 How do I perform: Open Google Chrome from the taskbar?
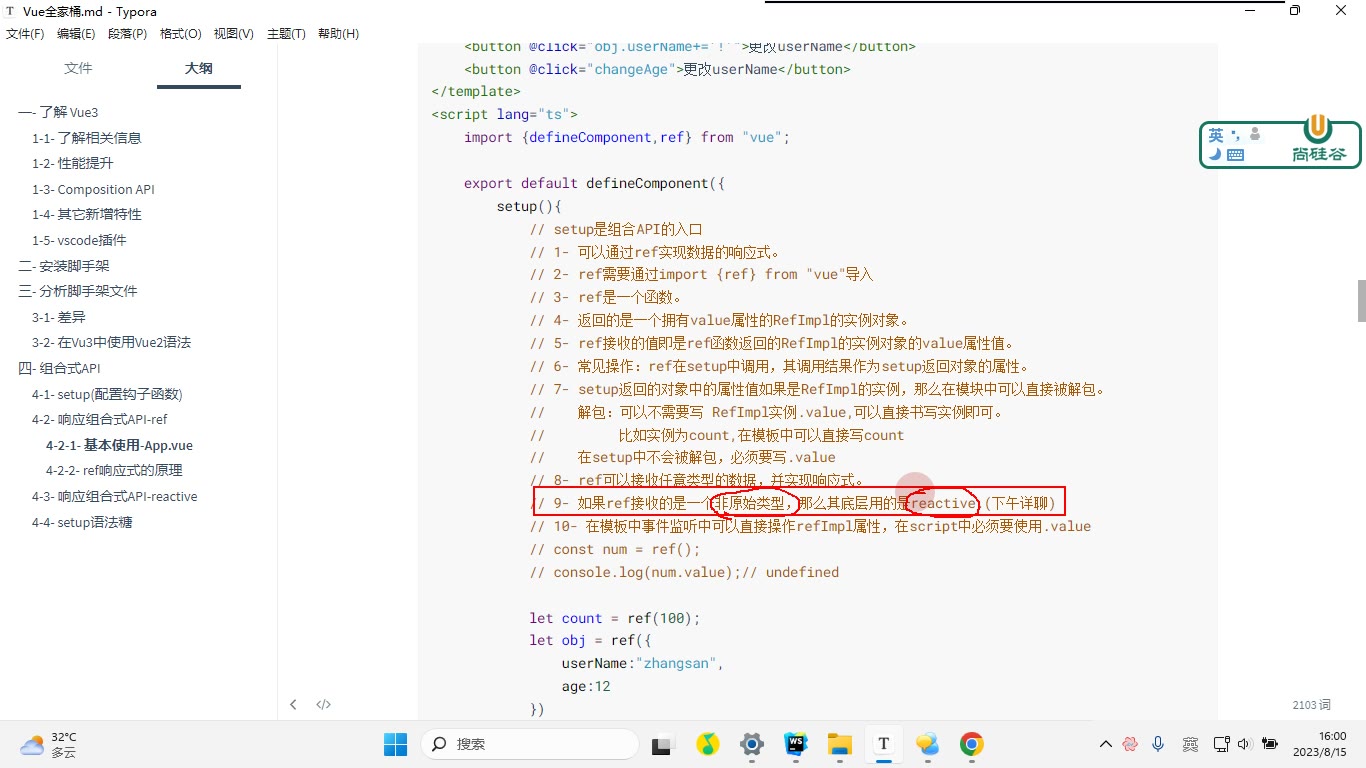pos(971,744)
